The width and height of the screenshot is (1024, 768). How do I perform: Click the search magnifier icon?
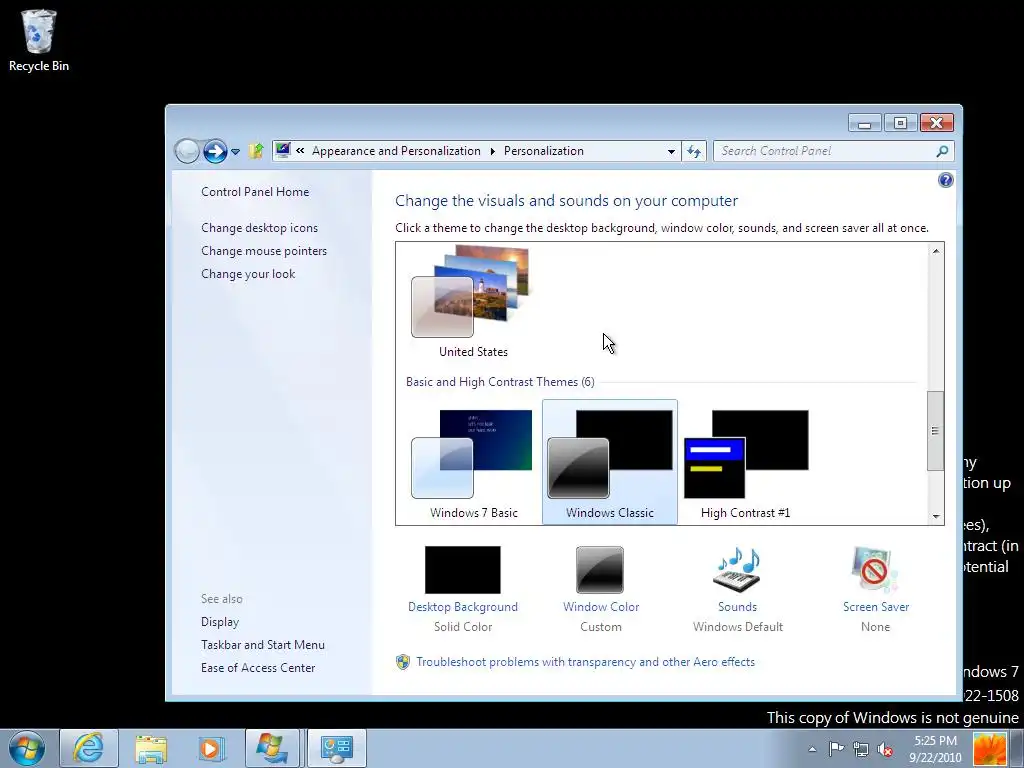(942, 151)
